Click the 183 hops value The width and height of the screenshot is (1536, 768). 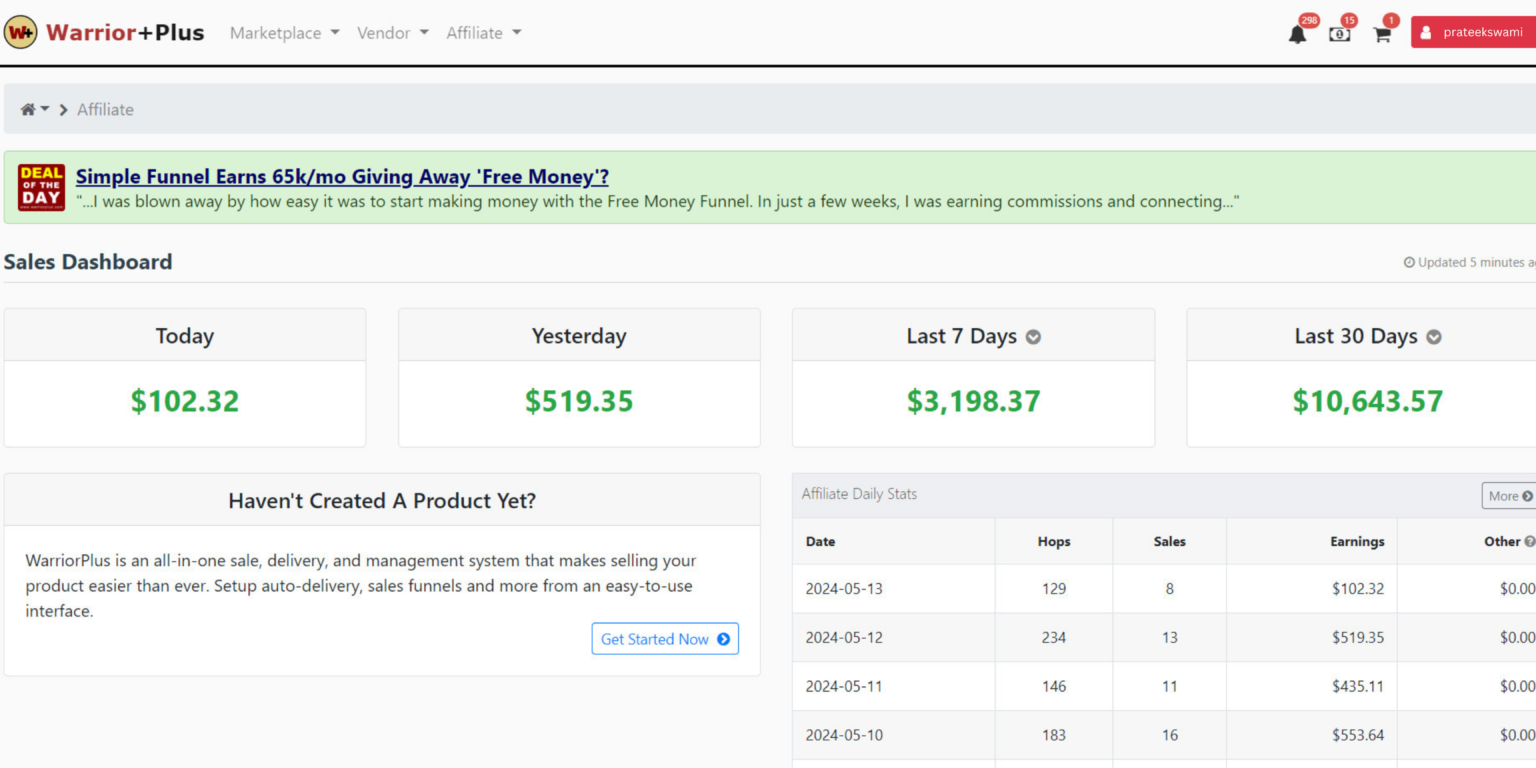pos(1054,736)
